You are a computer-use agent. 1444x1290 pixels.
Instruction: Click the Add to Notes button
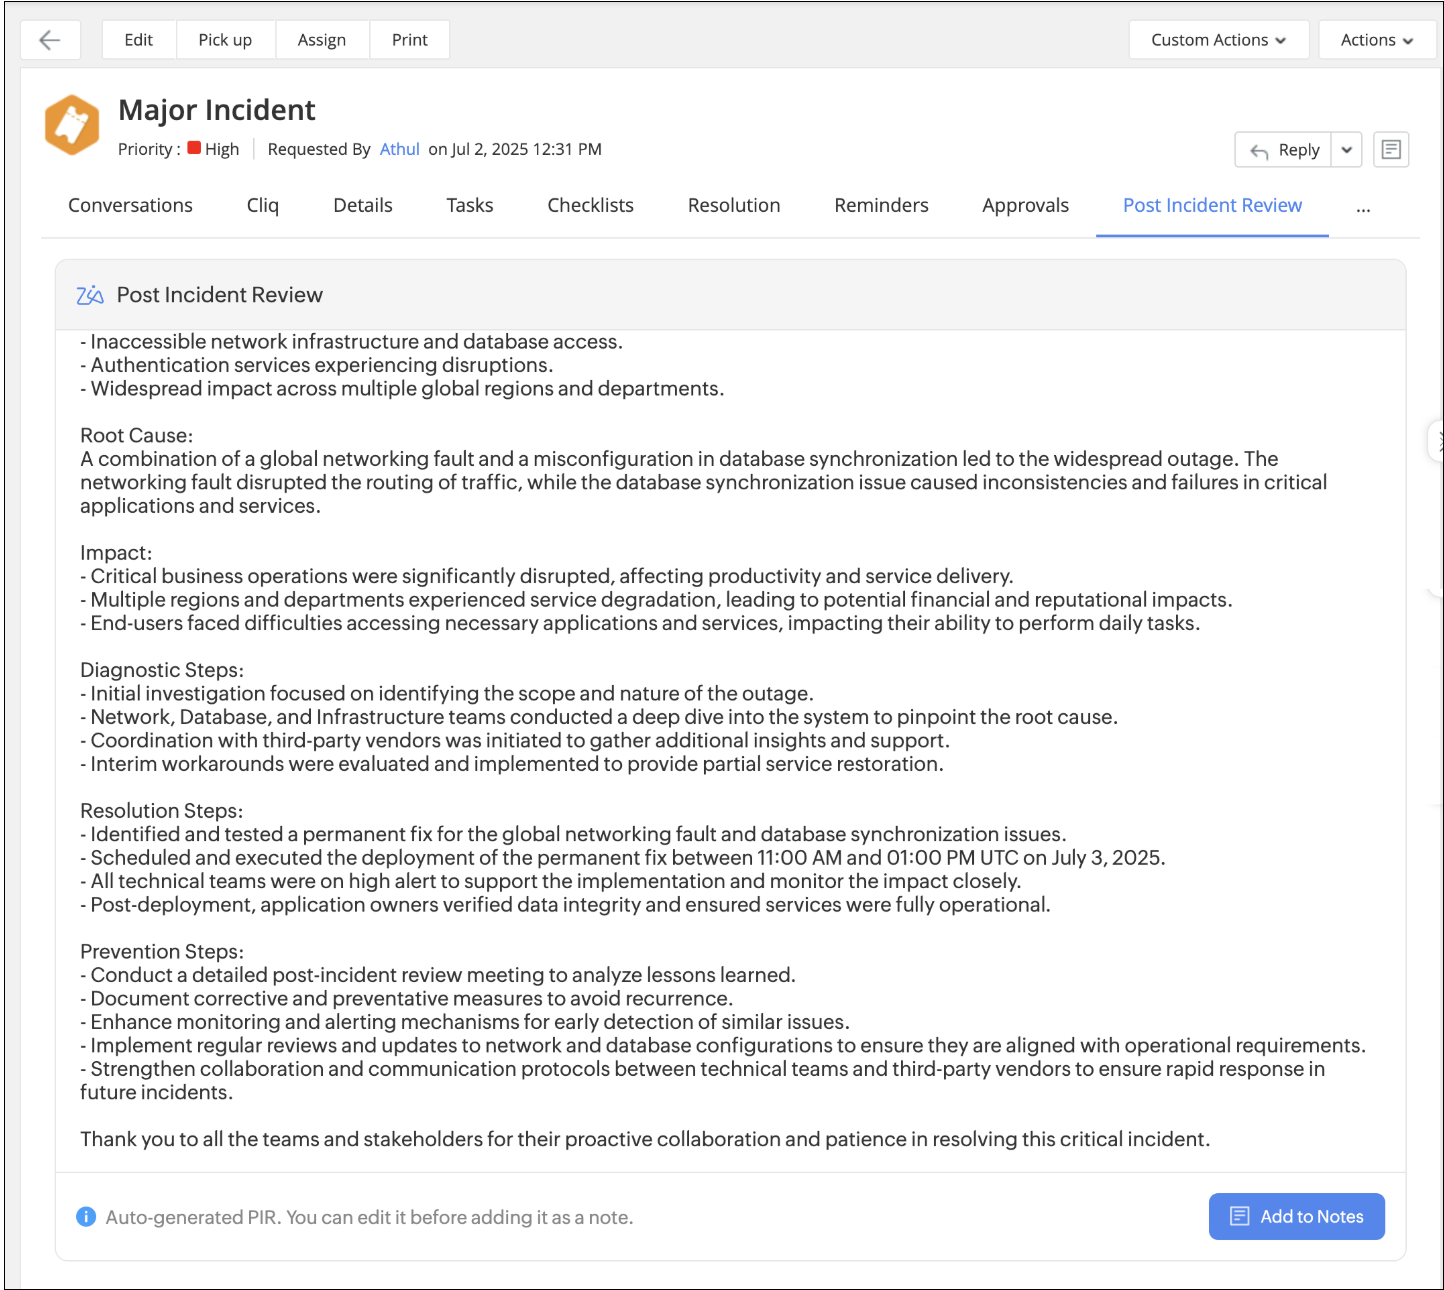(1296, 1216)
